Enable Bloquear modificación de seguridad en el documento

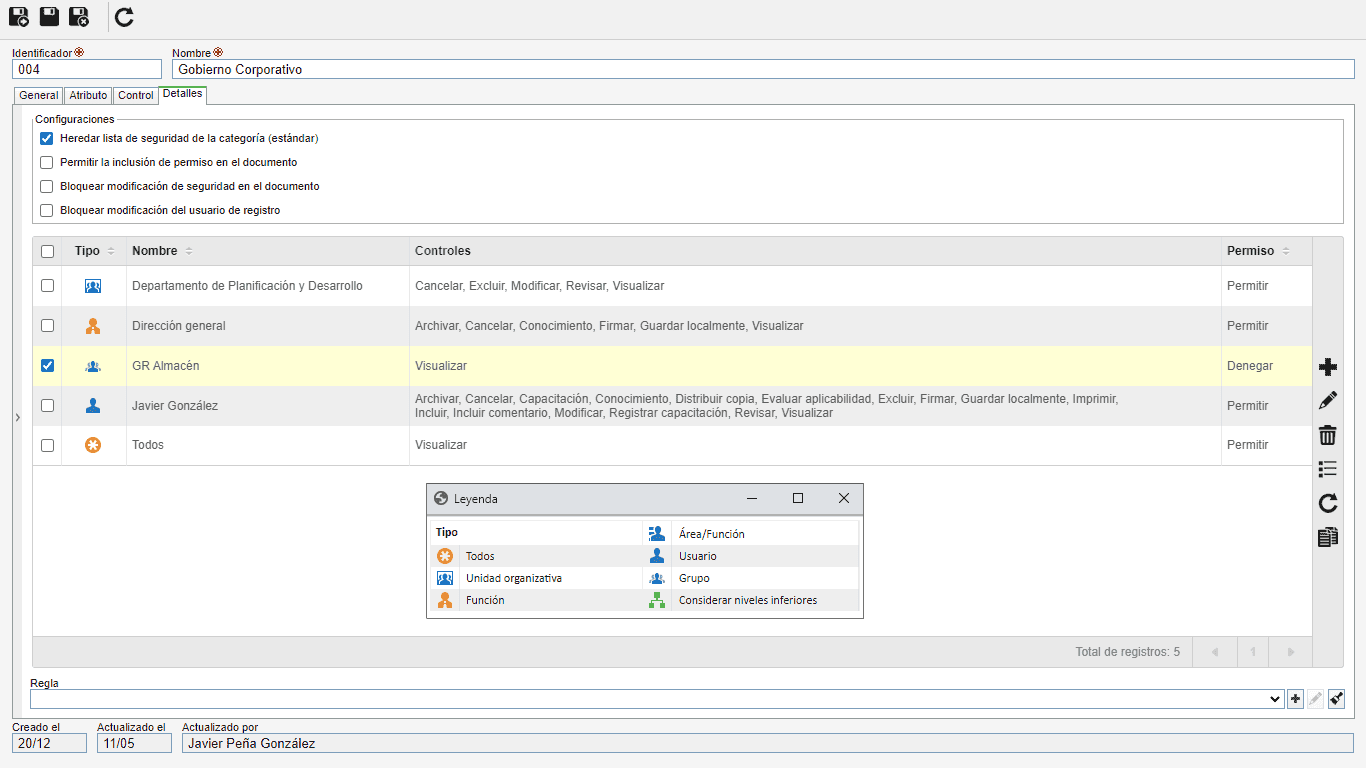tap(46, 187)
